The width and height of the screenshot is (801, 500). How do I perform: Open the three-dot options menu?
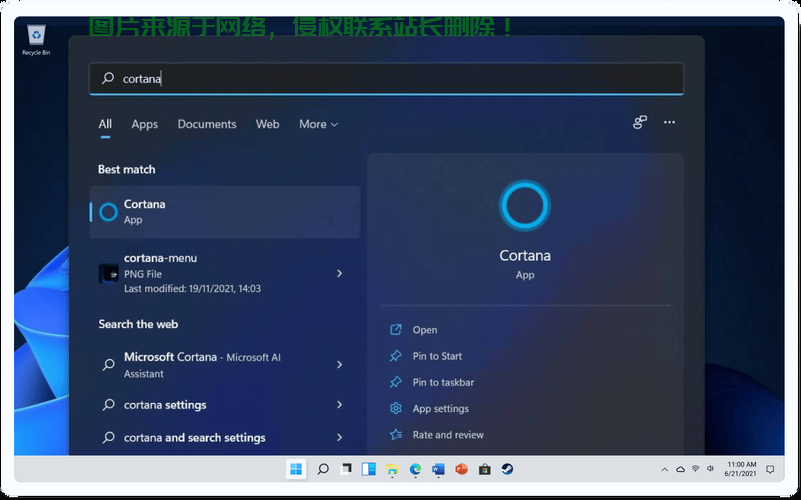[669, 122]
